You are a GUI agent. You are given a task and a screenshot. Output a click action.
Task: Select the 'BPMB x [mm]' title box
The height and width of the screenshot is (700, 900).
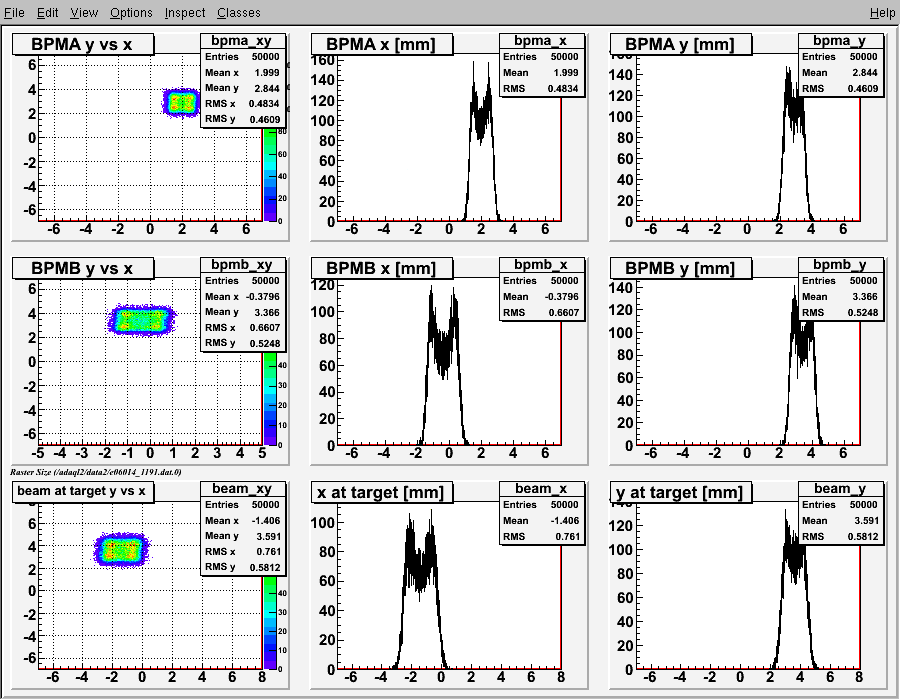click(x=381, y=268)
